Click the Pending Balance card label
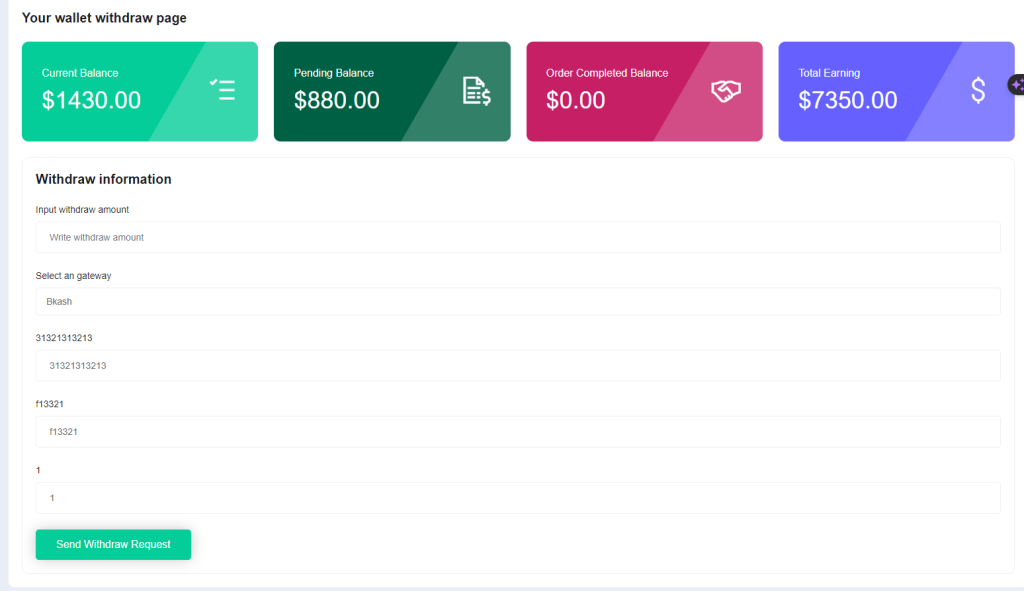The width and height of the screenshot is (1024, 591). [x=334, y=73]
